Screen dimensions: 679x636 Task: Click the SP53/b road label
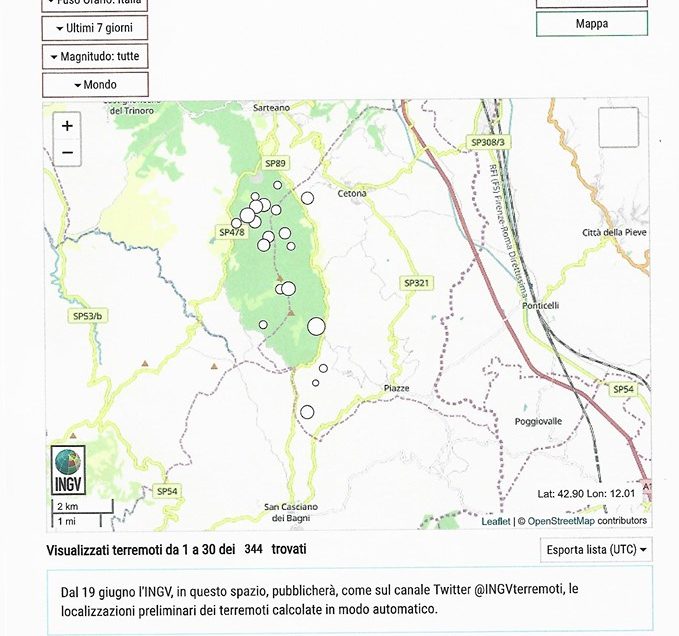(87, 316)
